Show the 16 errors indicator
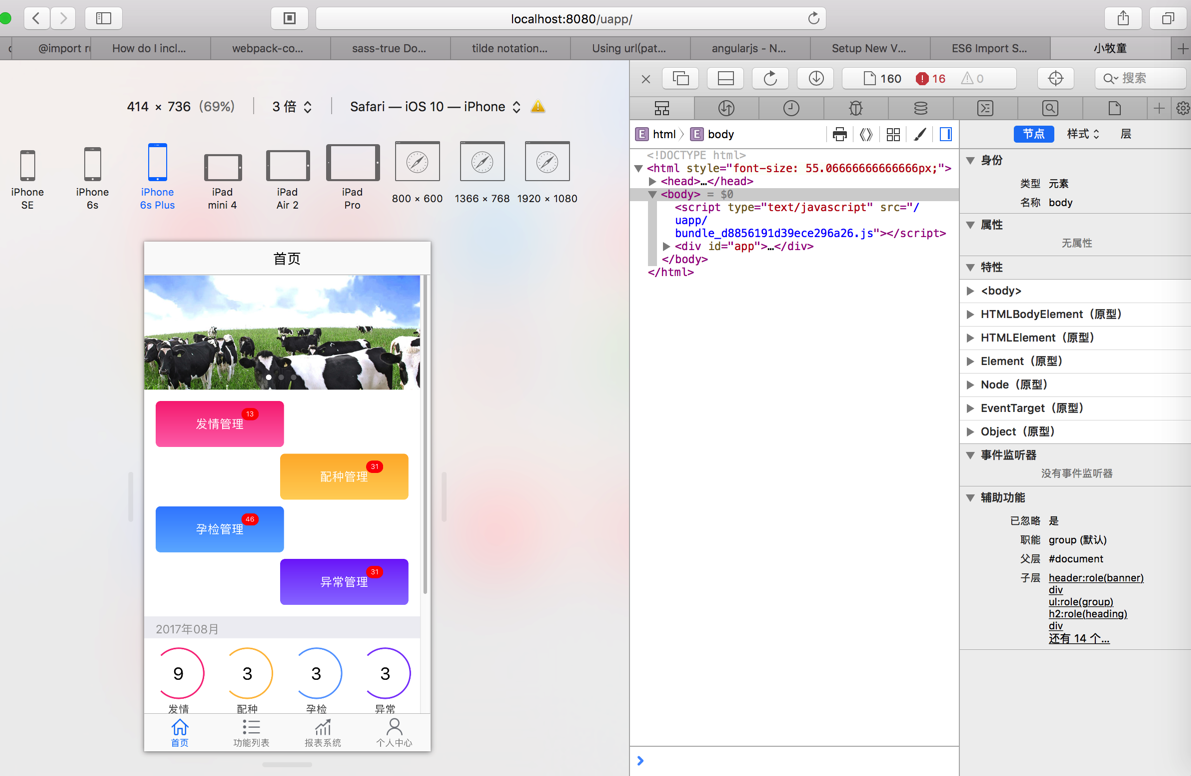 [x=930, y=78]
